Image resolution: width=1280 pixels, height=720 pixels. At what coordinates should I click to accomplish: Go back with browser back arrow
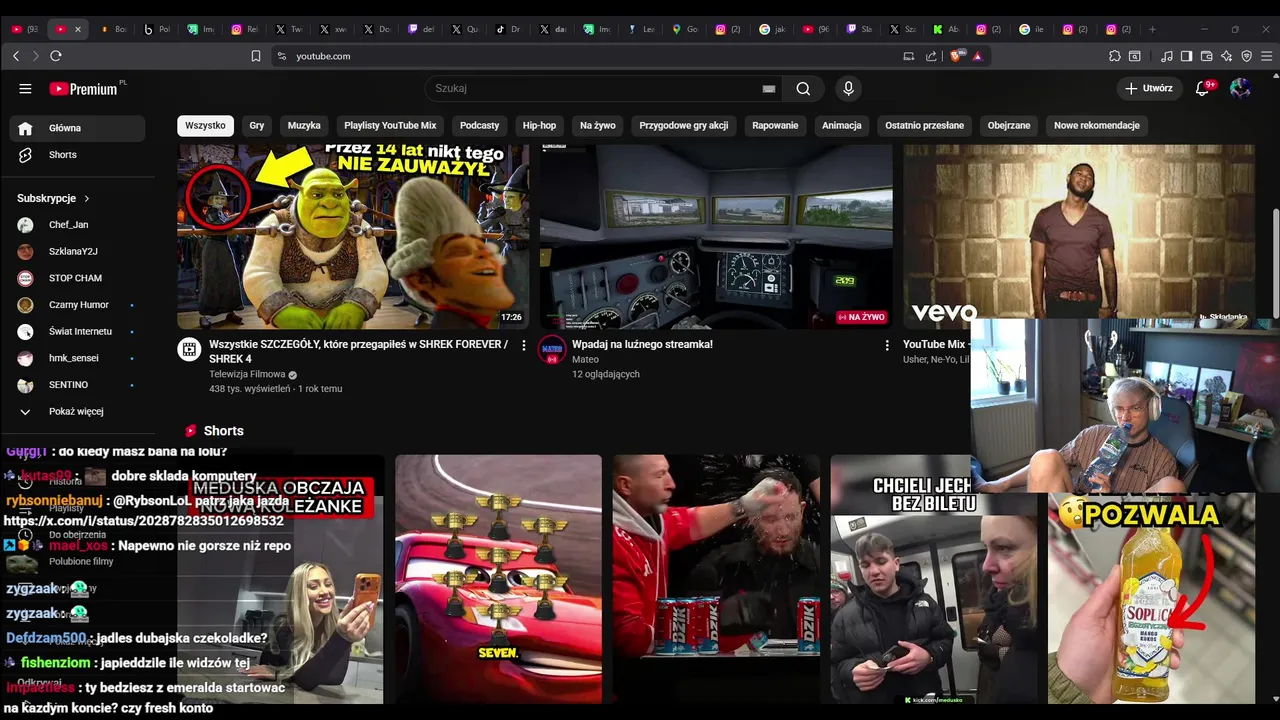point(16,56)
